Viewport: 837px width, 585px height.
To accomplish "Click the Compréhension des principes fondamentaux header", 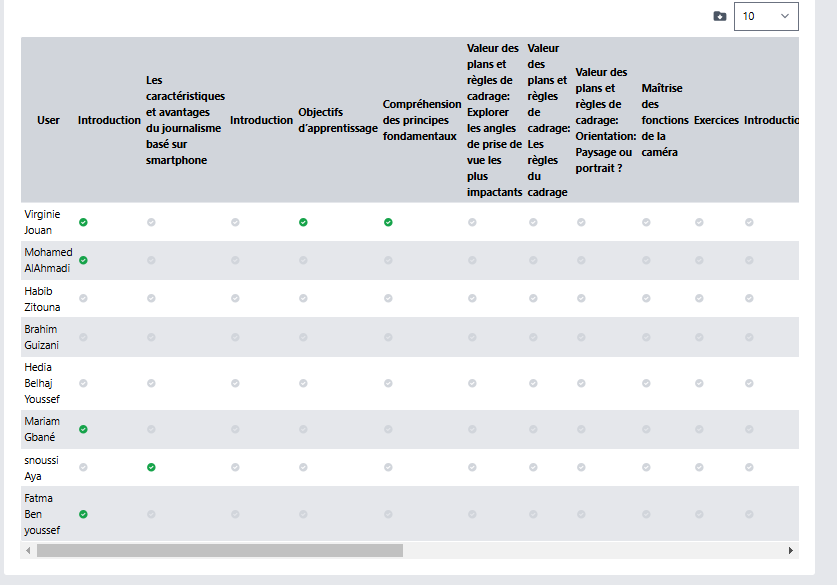I will coord(422,120).
